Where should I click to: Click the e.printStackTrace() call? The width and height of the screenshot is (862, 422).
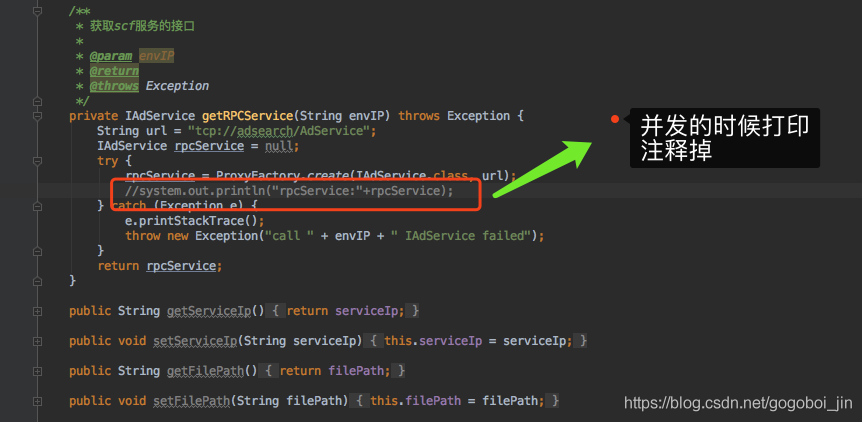(x=191, y=221)
